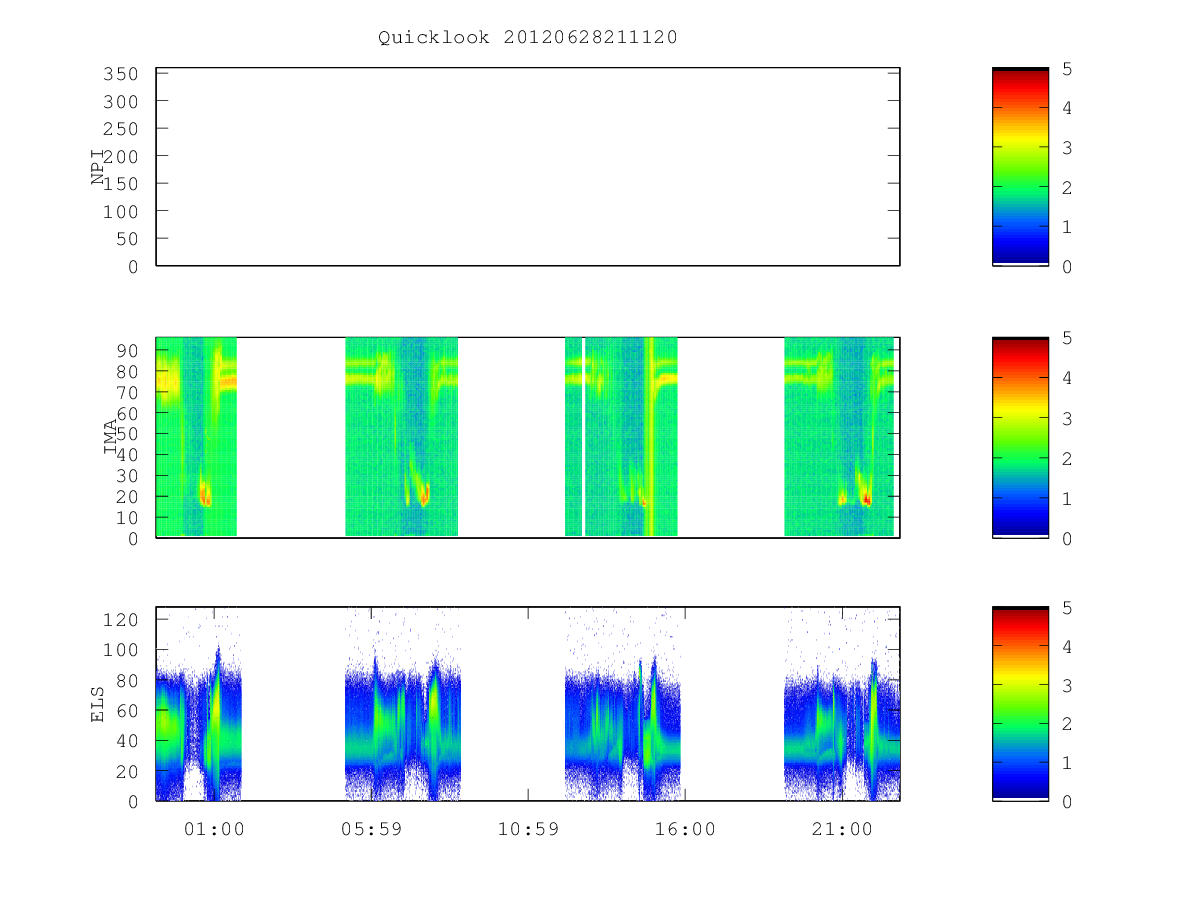Click the NPI panel color bar

click(1020, 167)
